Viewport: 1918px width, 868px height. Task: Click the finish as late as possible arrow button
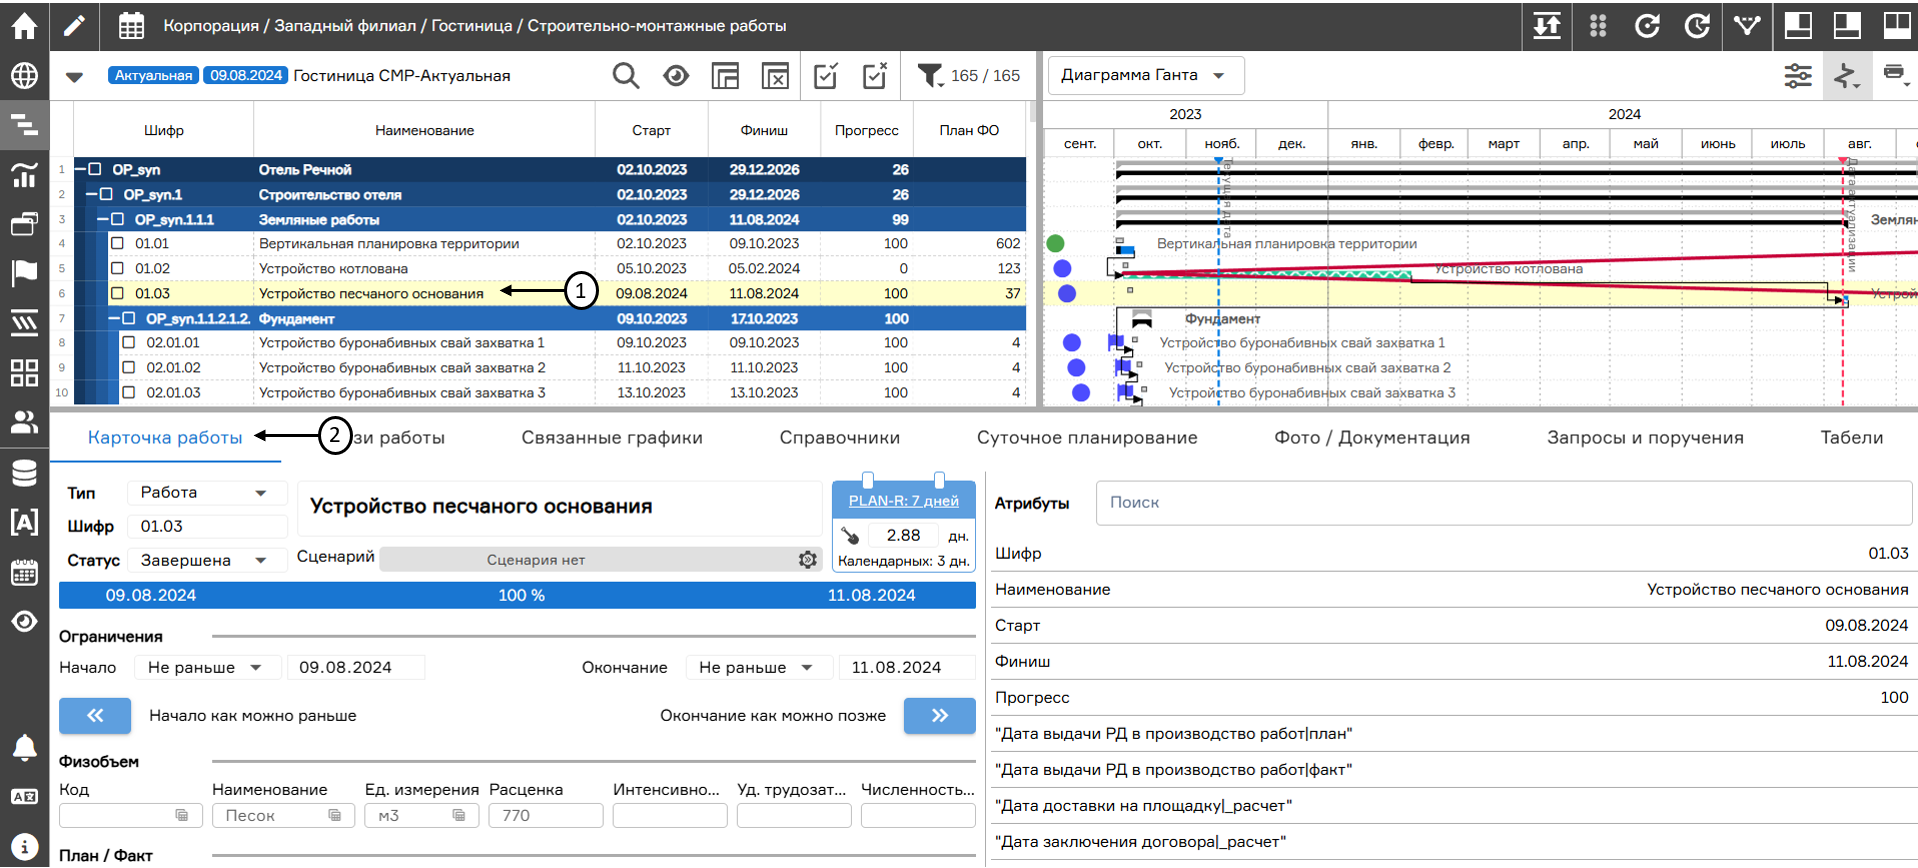pos(940,716)
